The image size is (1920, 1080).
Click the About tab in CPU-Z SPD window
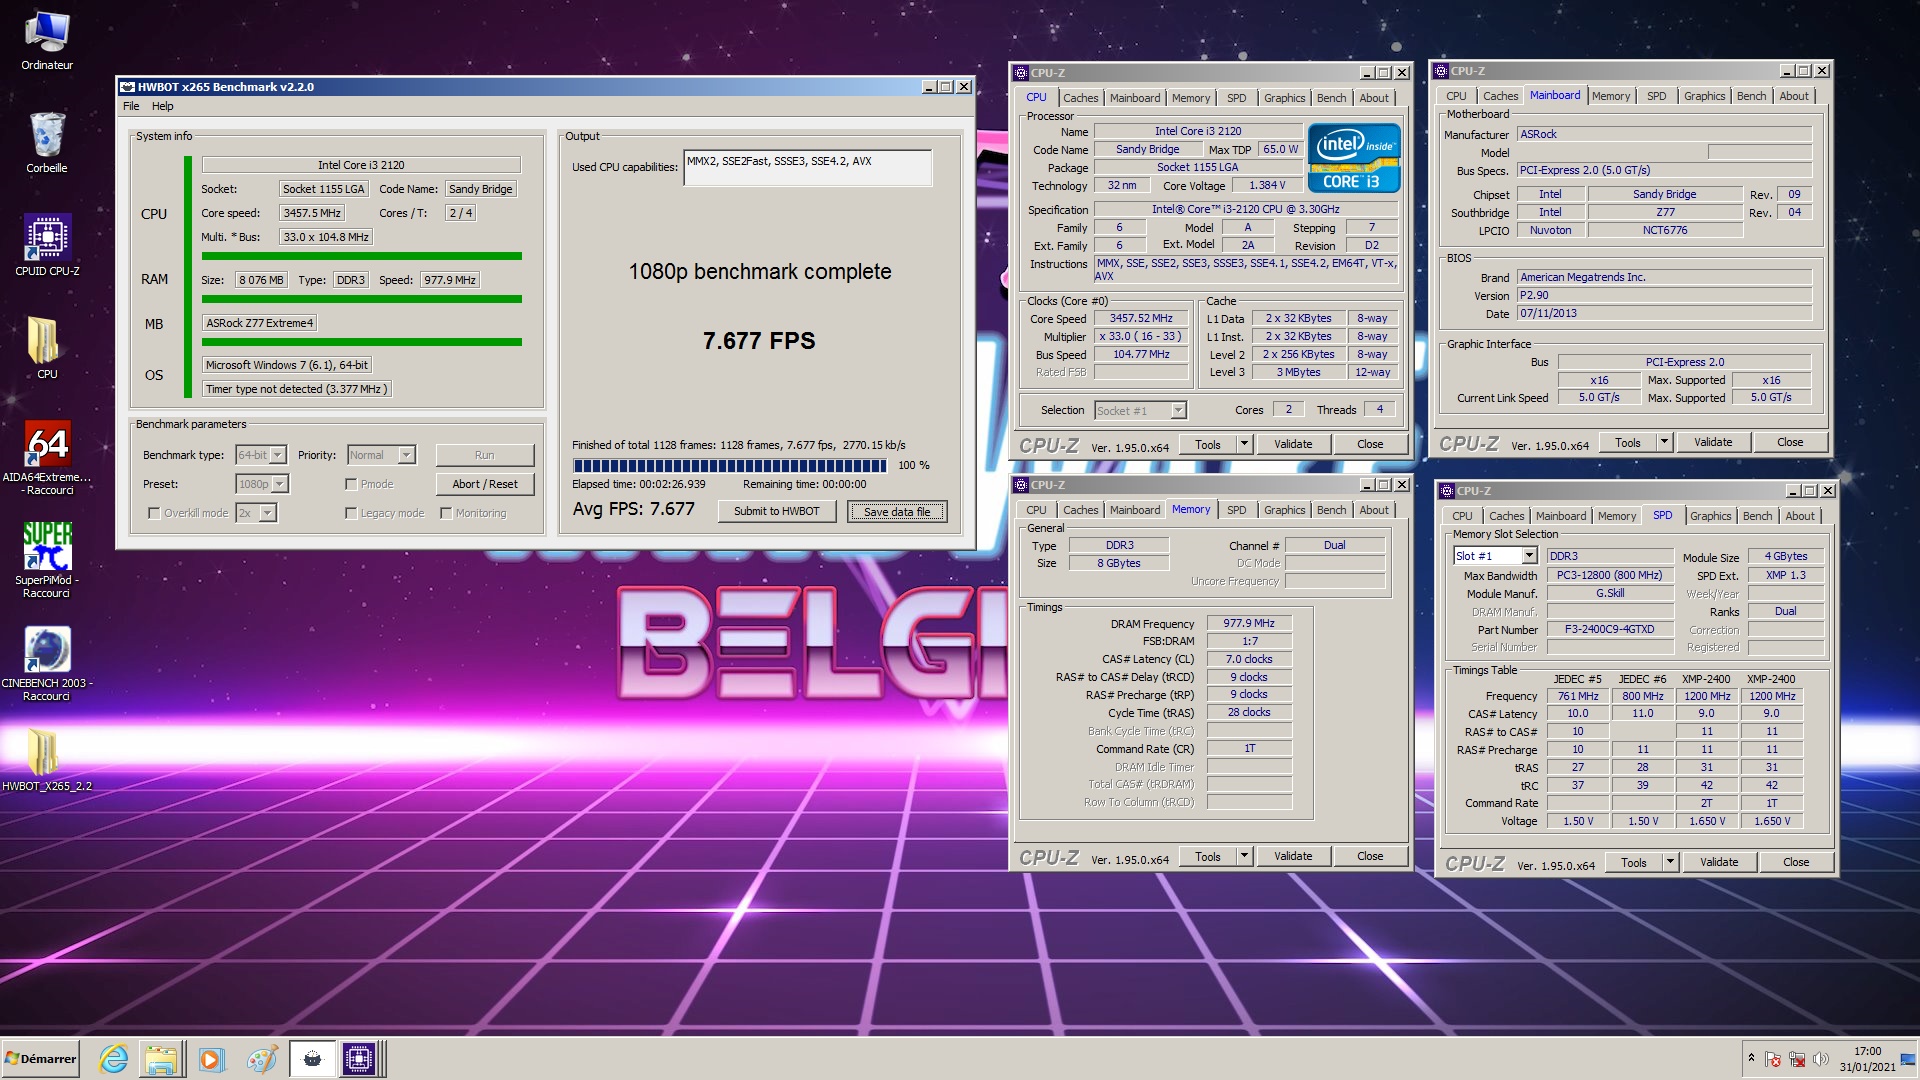1799,516
